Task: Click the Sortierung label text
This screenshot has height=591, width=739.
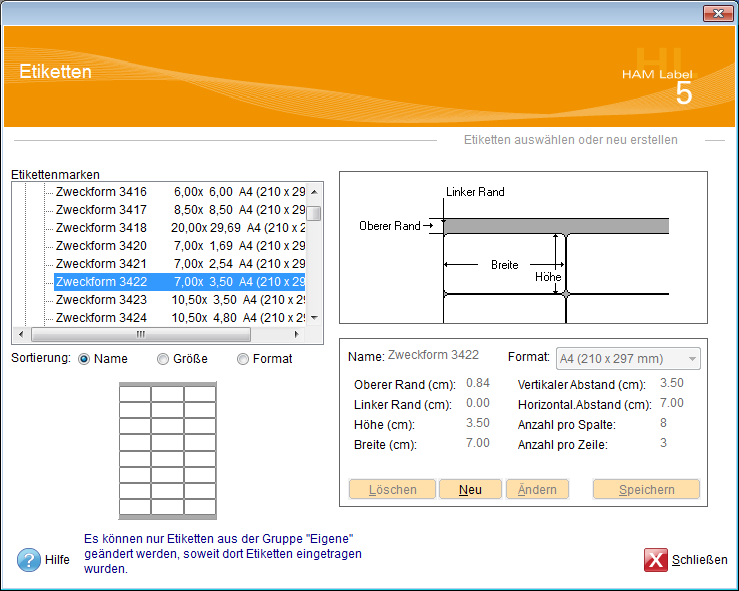Action: 41,358
